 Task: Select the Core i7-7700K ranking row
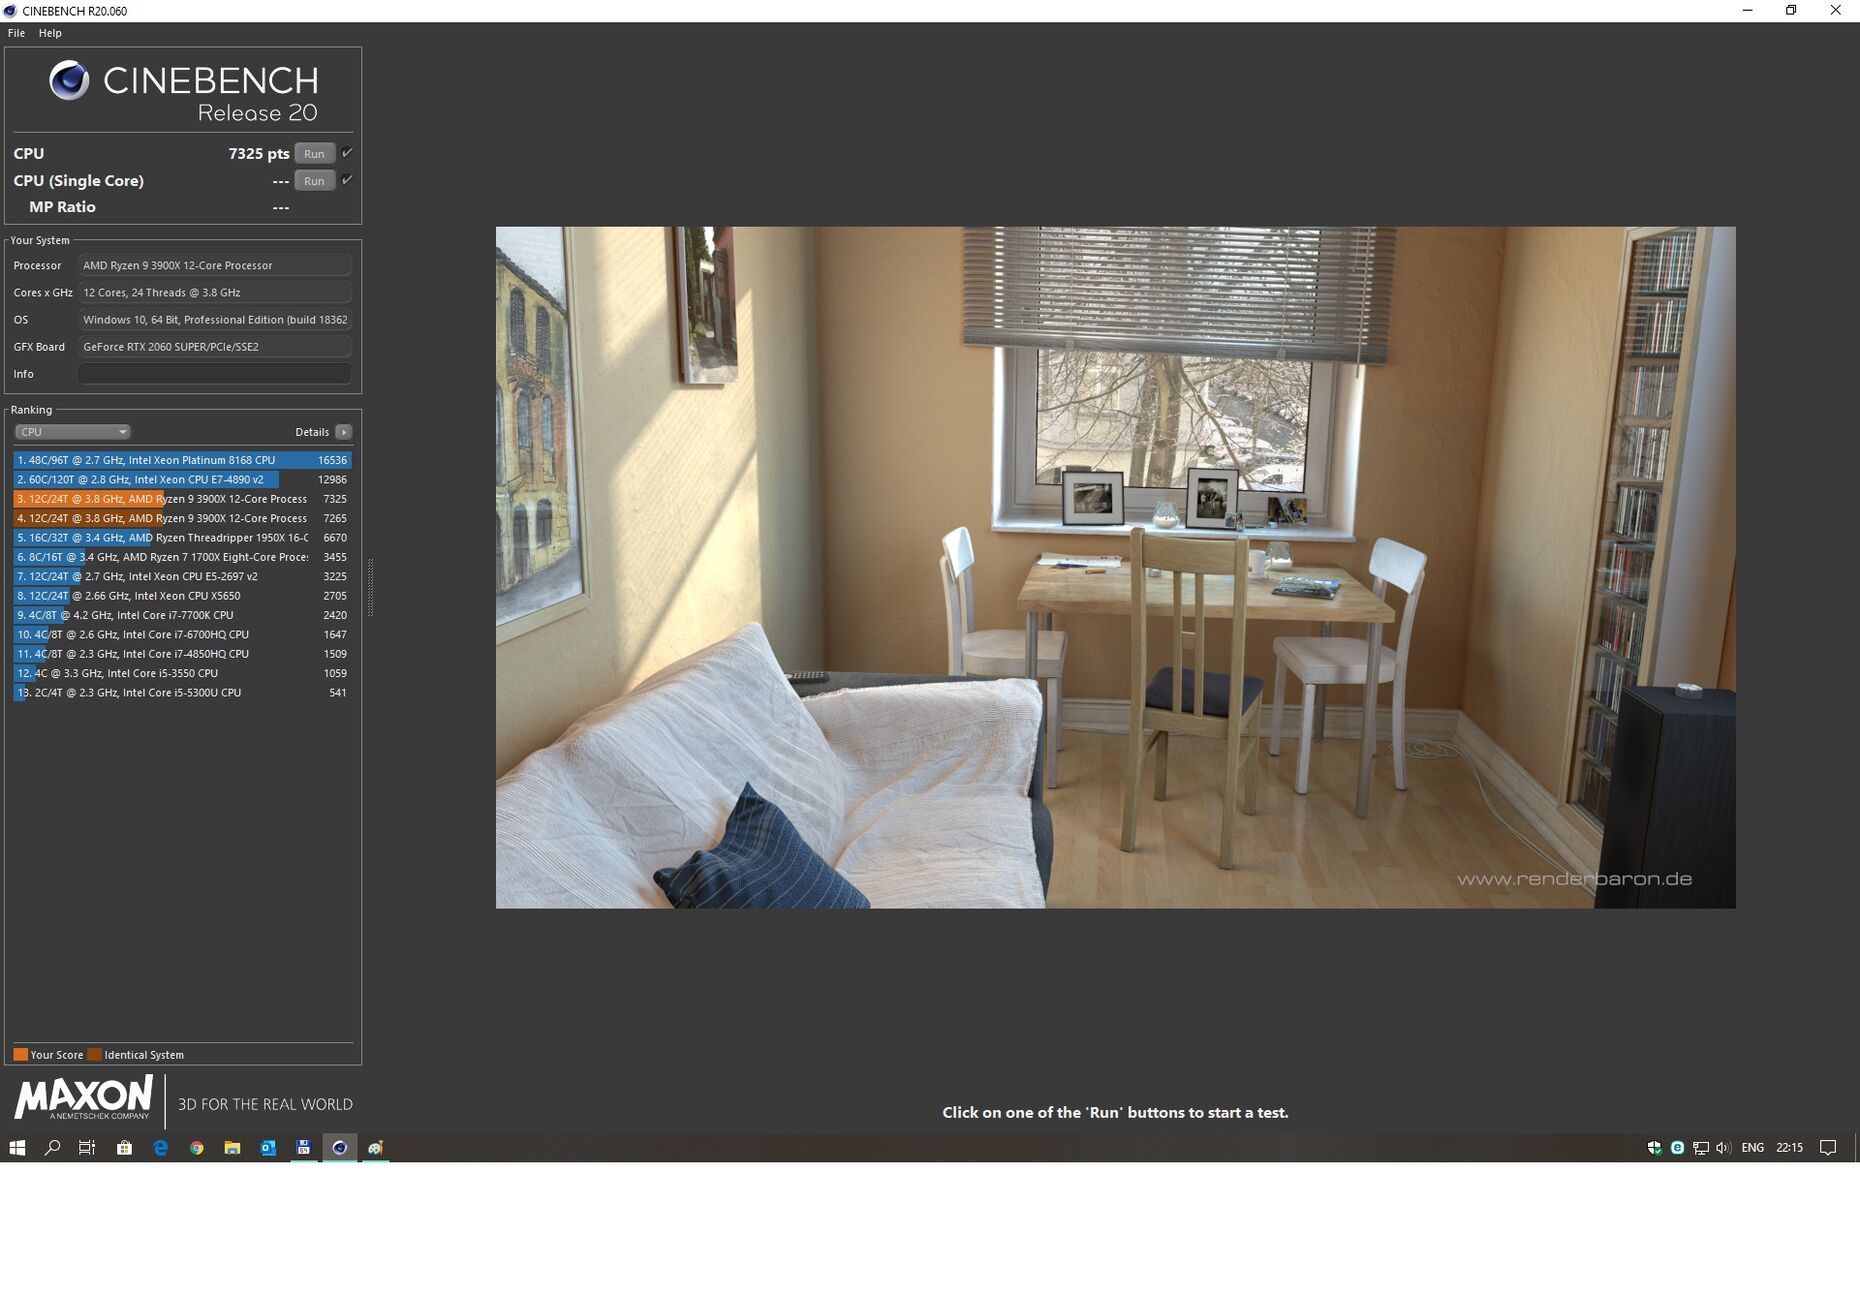(x=182, y=615)
